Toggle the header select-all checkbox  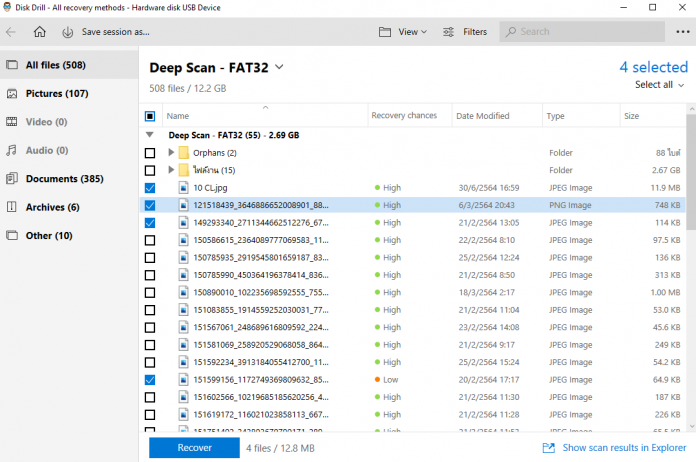150,116
